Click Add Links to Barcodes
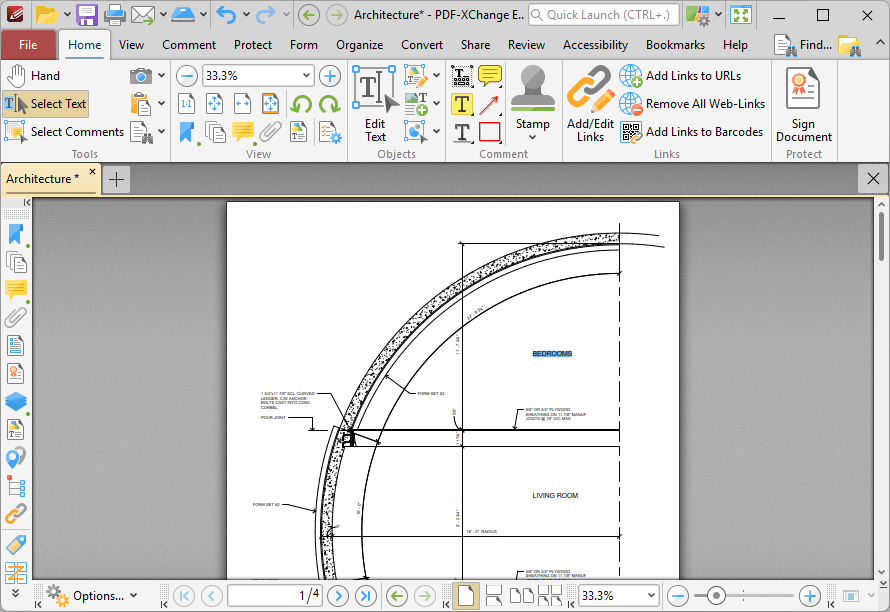Screen dimensions: 890x612 point(691,132)
